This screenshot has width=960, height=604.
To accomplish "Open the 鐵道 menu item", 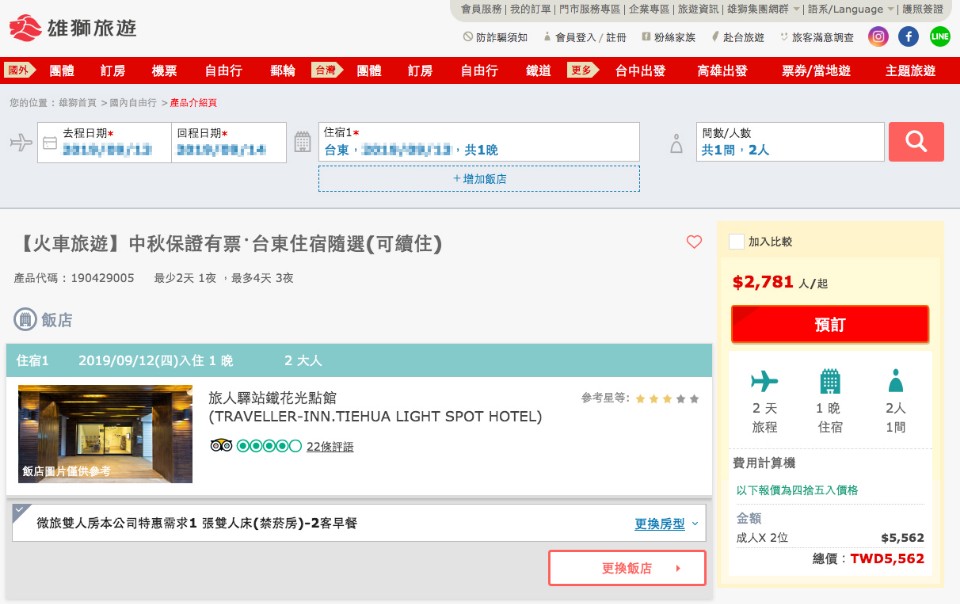I will click(x=538, y=70).
